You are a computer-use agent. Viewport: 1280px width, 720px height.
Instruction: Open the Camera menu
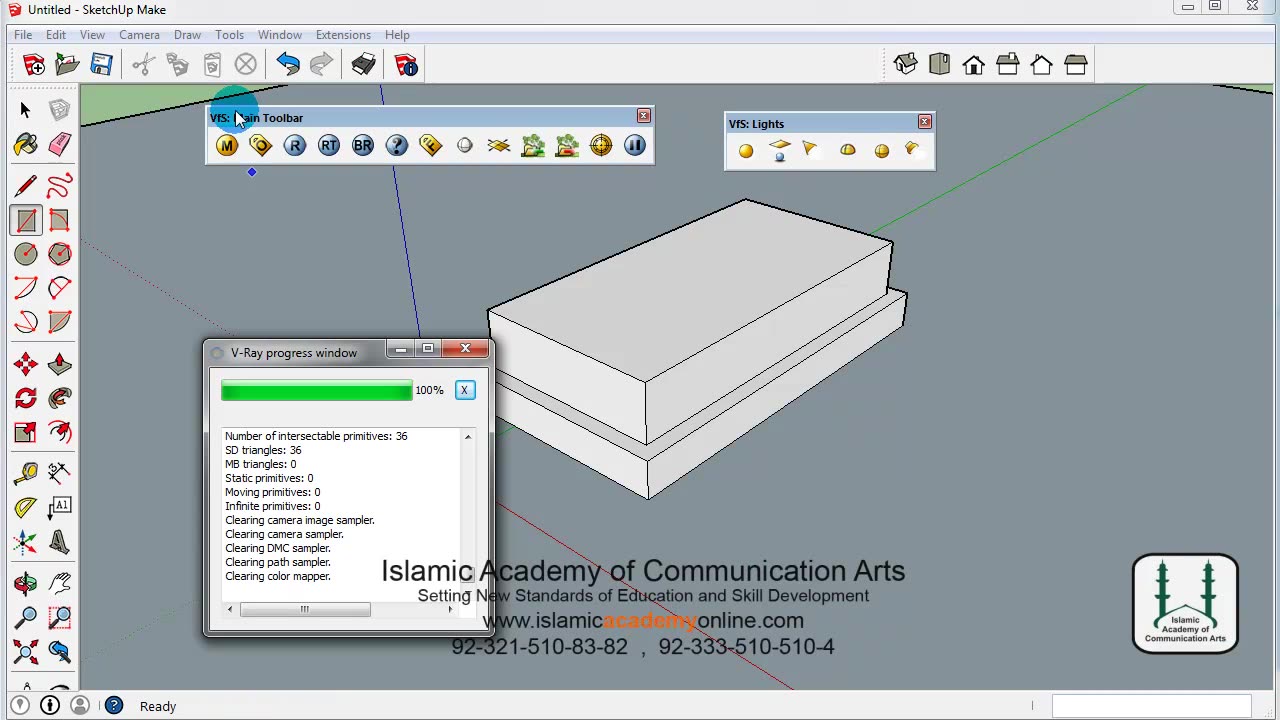(x=139, y=35)
